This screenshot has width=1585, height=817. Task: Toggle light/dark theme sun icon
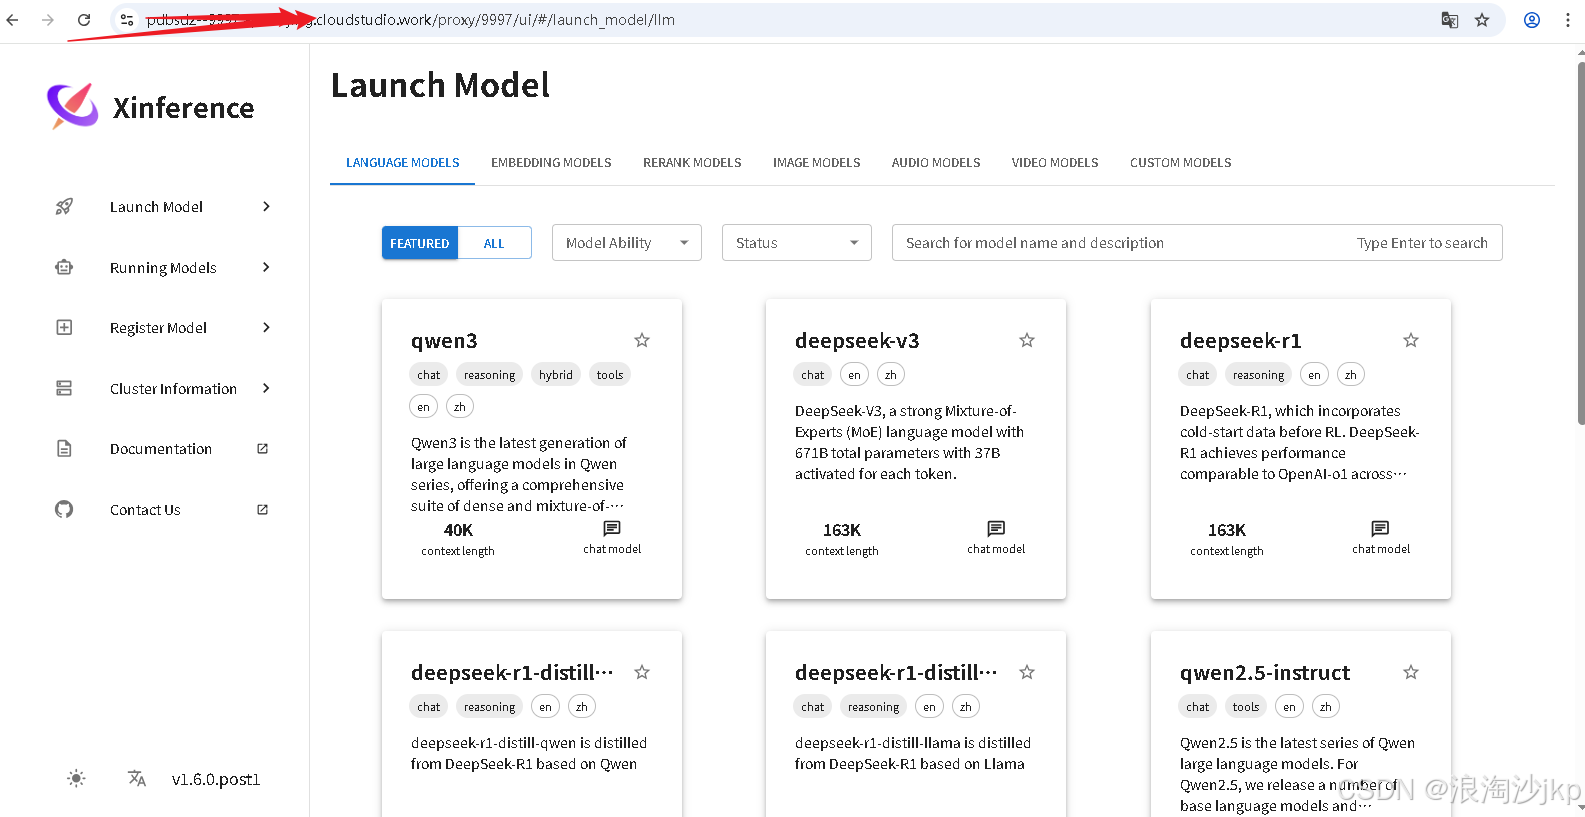coord(76,779)
